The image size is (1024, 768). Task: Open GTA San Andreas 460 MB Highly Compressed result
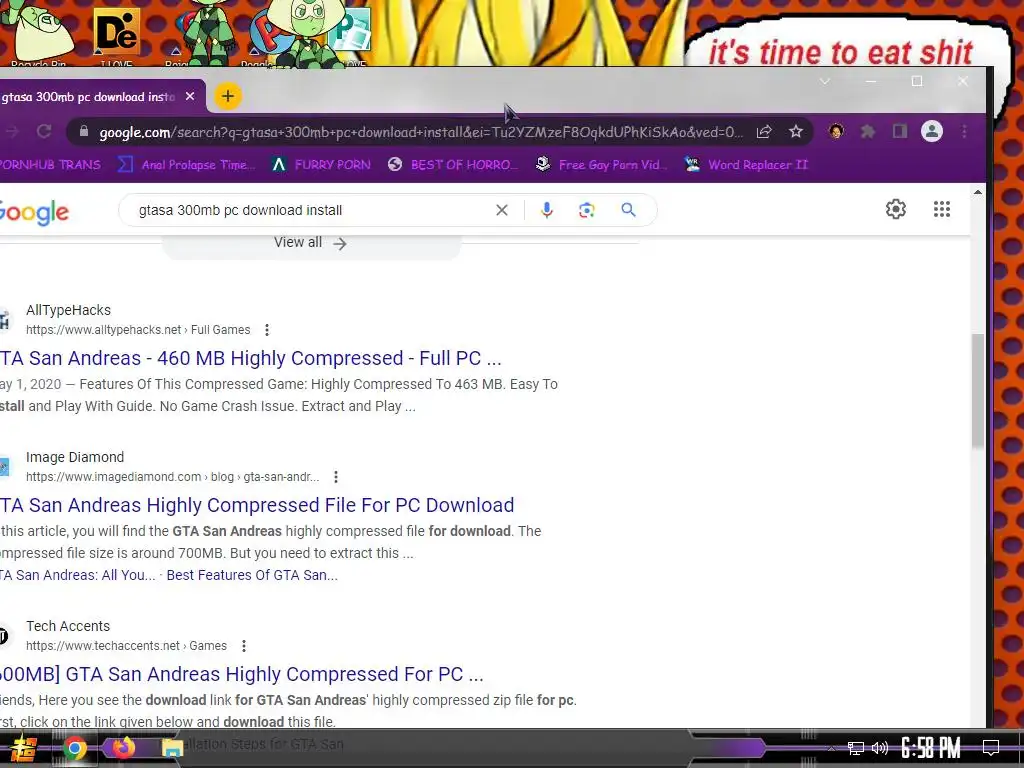tap(250, 358)
